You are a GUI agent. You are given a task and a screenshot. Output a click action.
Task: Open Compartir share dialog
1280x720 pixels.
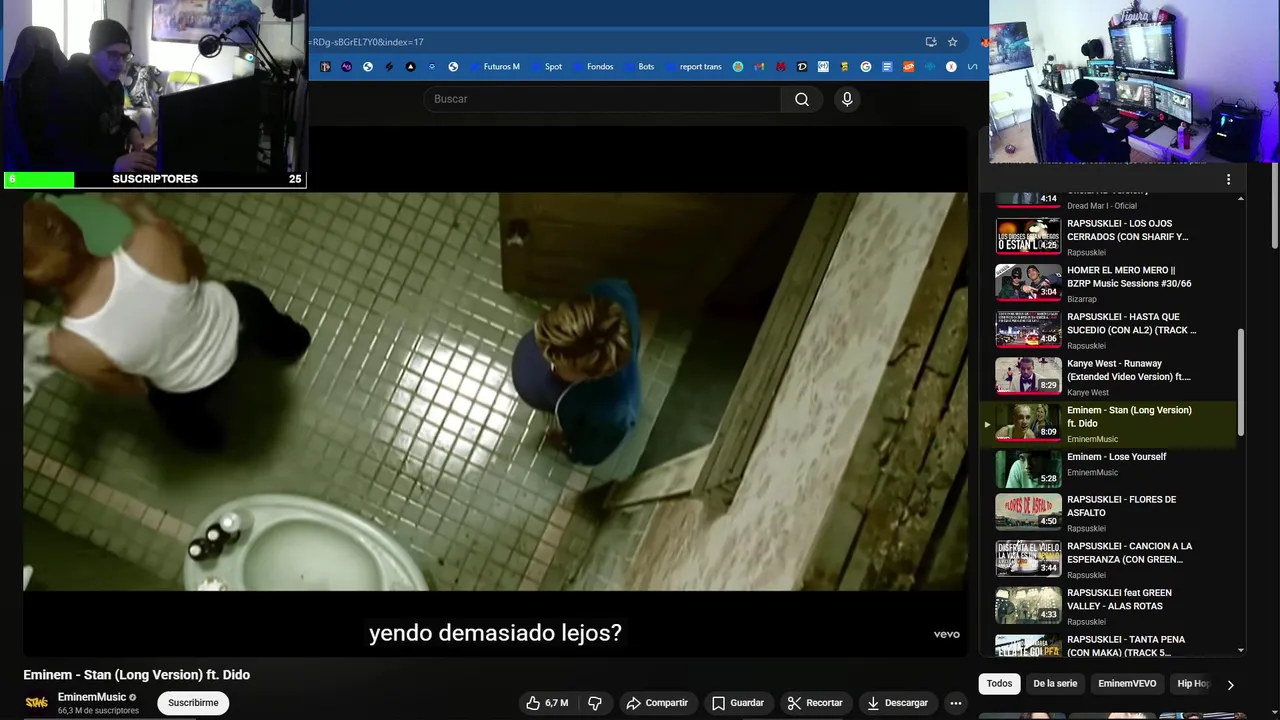point(657,703)
